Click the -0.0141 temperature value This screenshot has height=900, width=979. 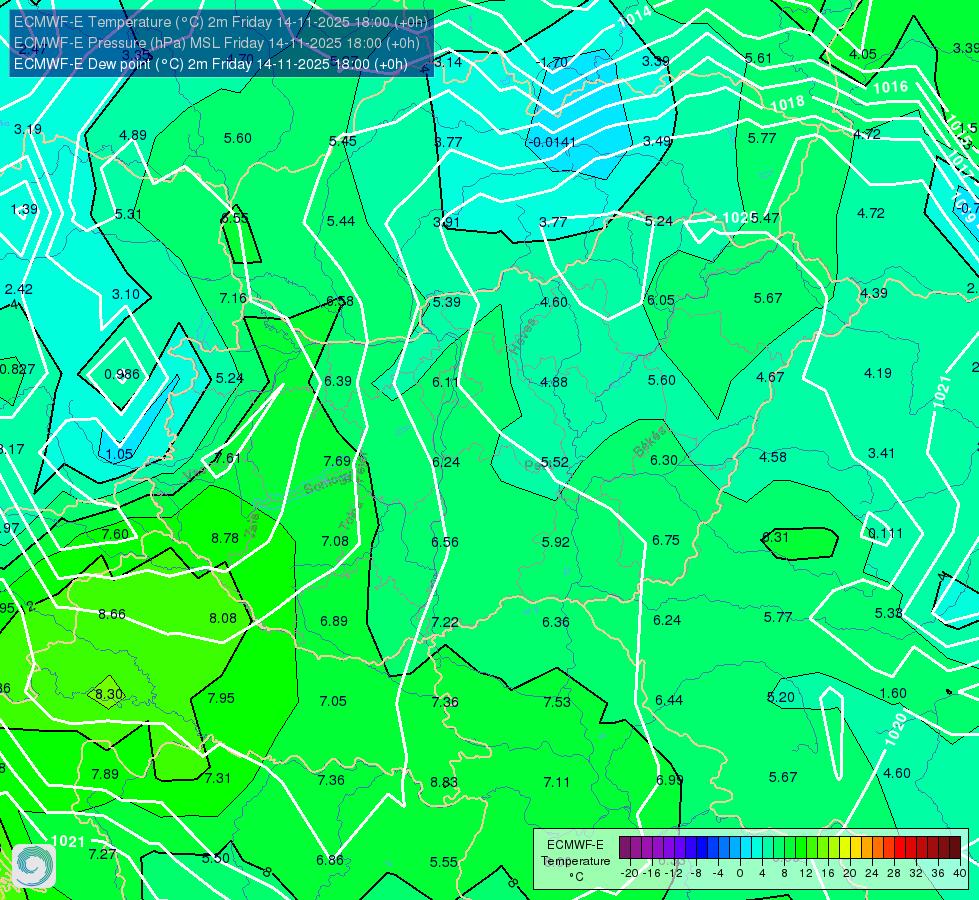552,142
